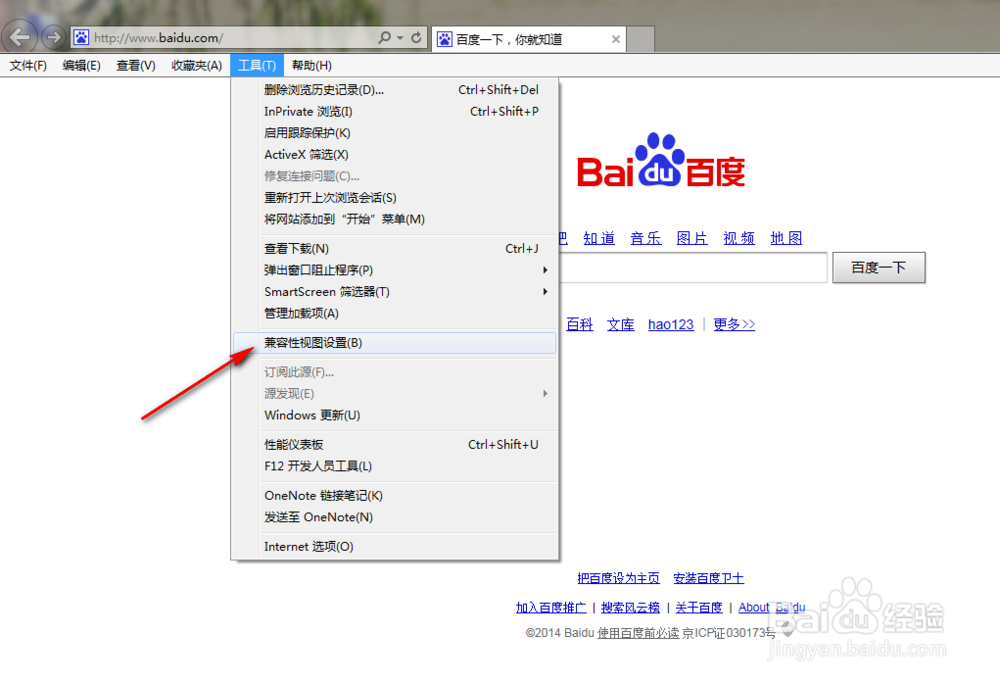This screenshot has width=1000, height=684.
Task: Choose 删除浏览历史记录(D)... from the menu
Action: coord(395,90)
